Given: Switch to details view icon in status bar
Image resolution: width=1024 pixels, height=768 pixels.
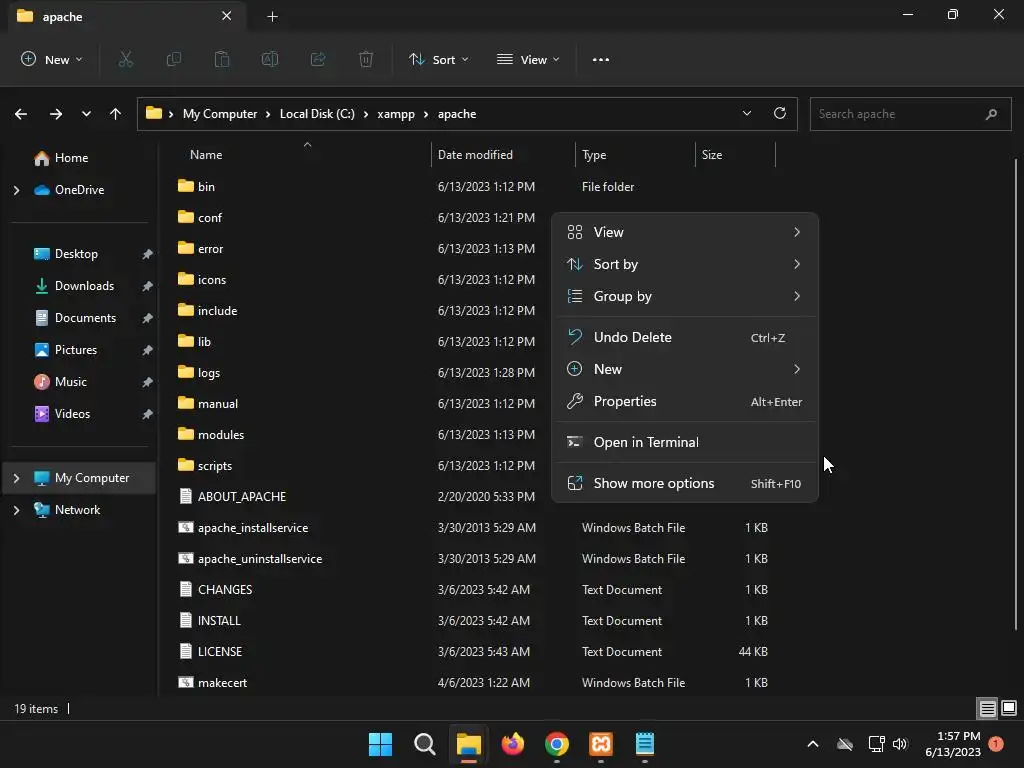Looking at the screenshot, I should pyautogui.click(x=987, y=708).
